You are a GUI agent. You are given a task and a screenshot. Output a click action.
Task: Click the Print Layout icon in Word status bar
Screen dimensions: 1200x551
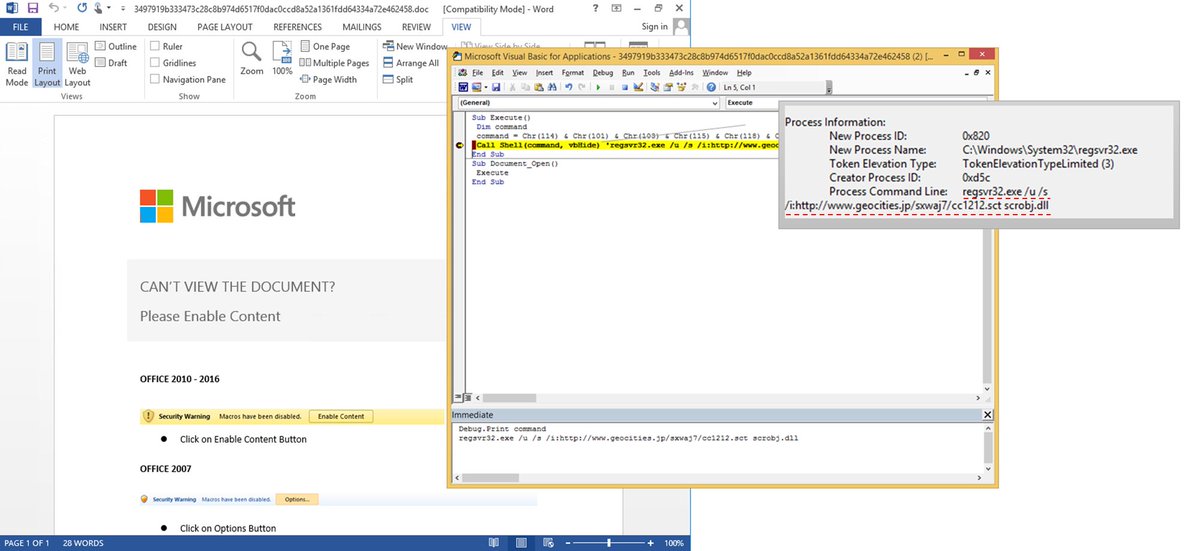[520, 543]
